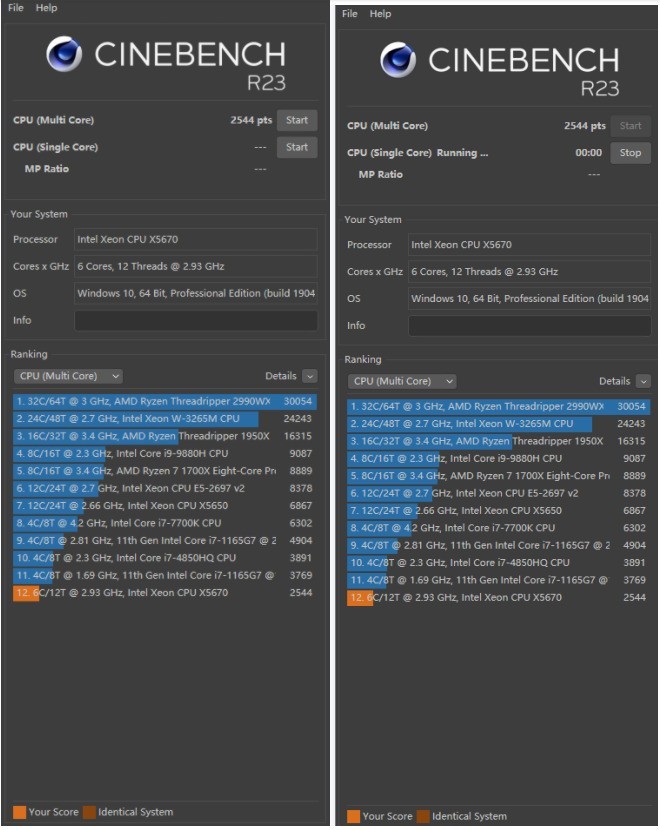Screen dimensions: 660x830
Task: Stop the running Single Core test
Action: click(x=630, y=153)
